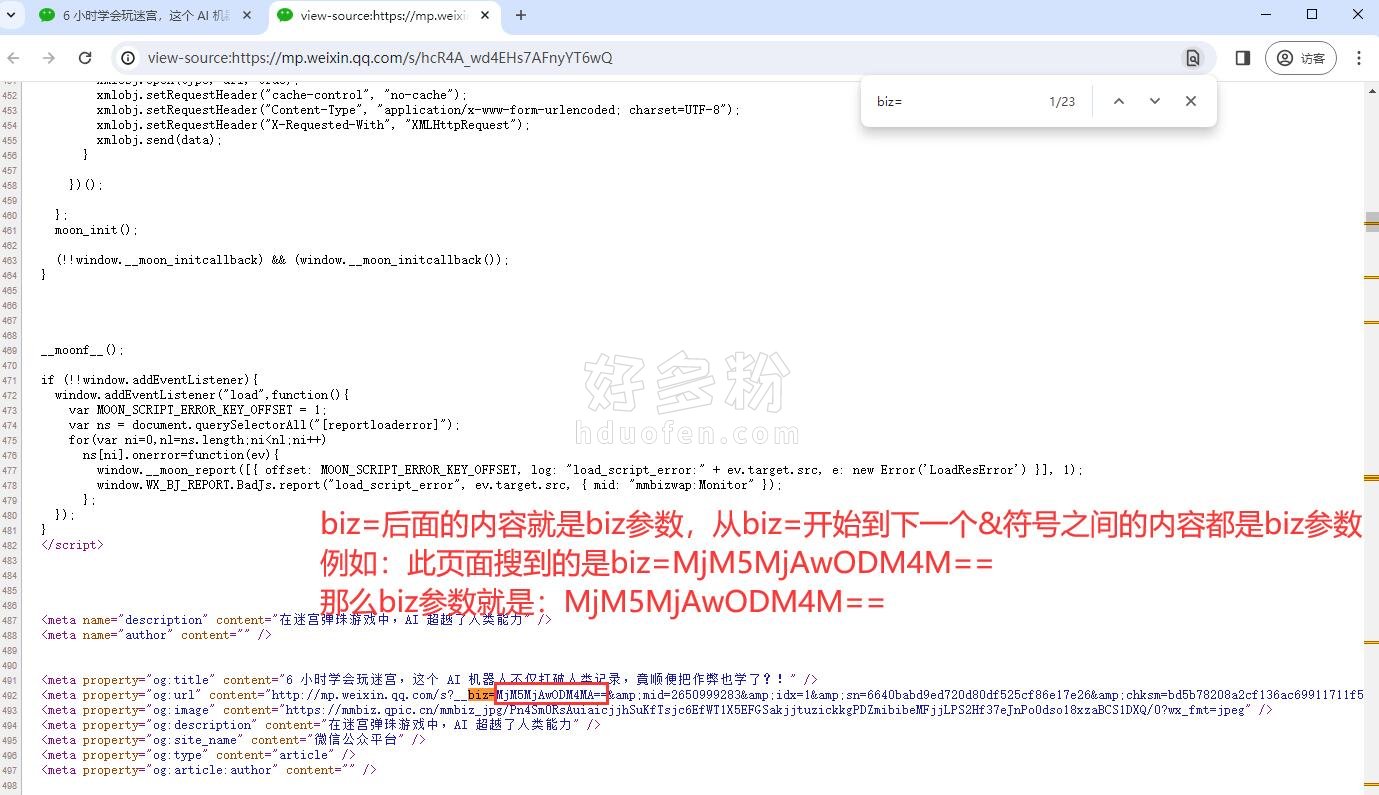Viewport: 1379px width, 795px height.
Task: Close the '6 小时学会玩迷宫' tab
Action: (x=247, y=15)
